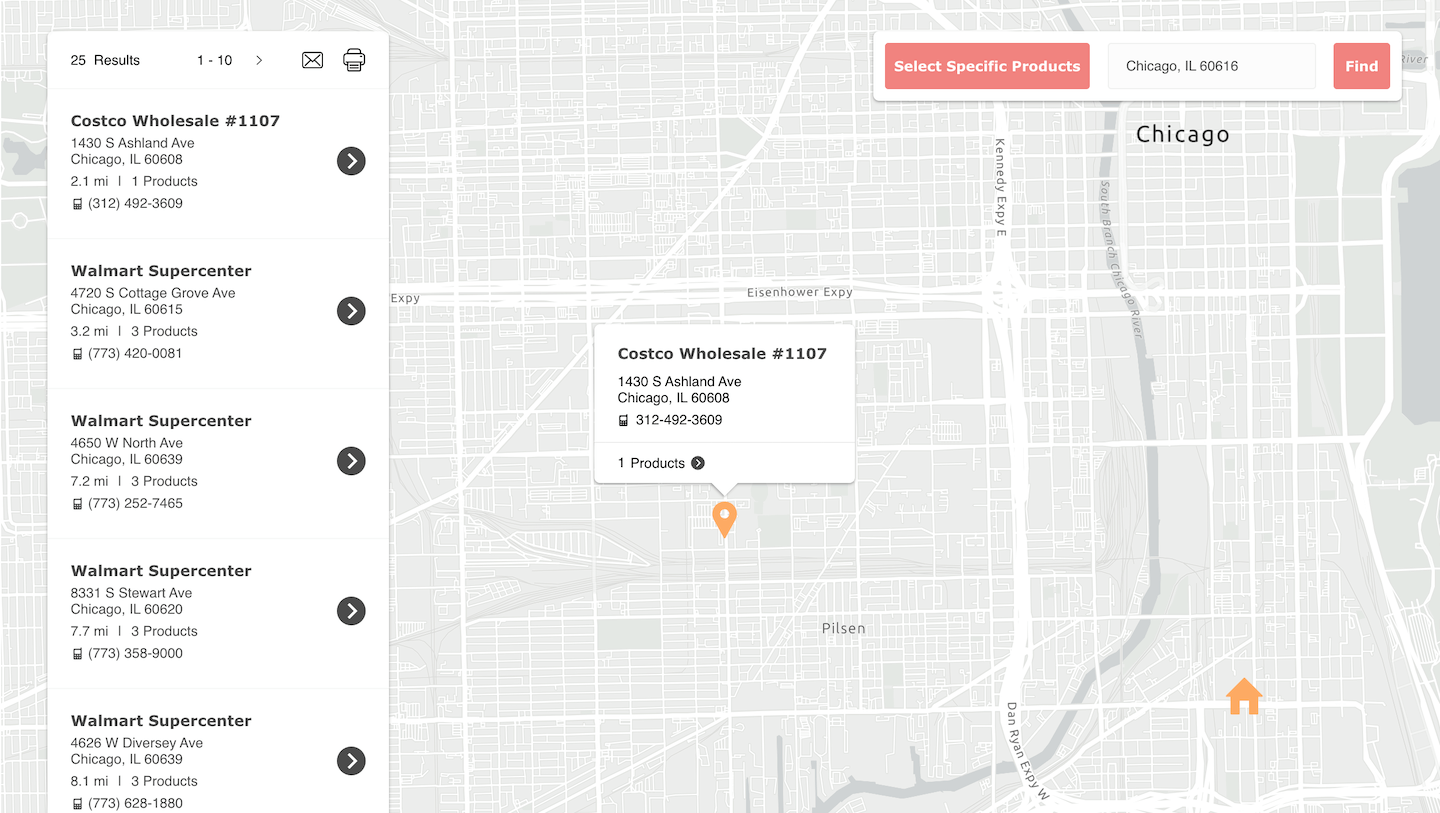This screenshot has width=1440, height=813.
Task: Click the 25 Results count
Action: click(105, 60)
